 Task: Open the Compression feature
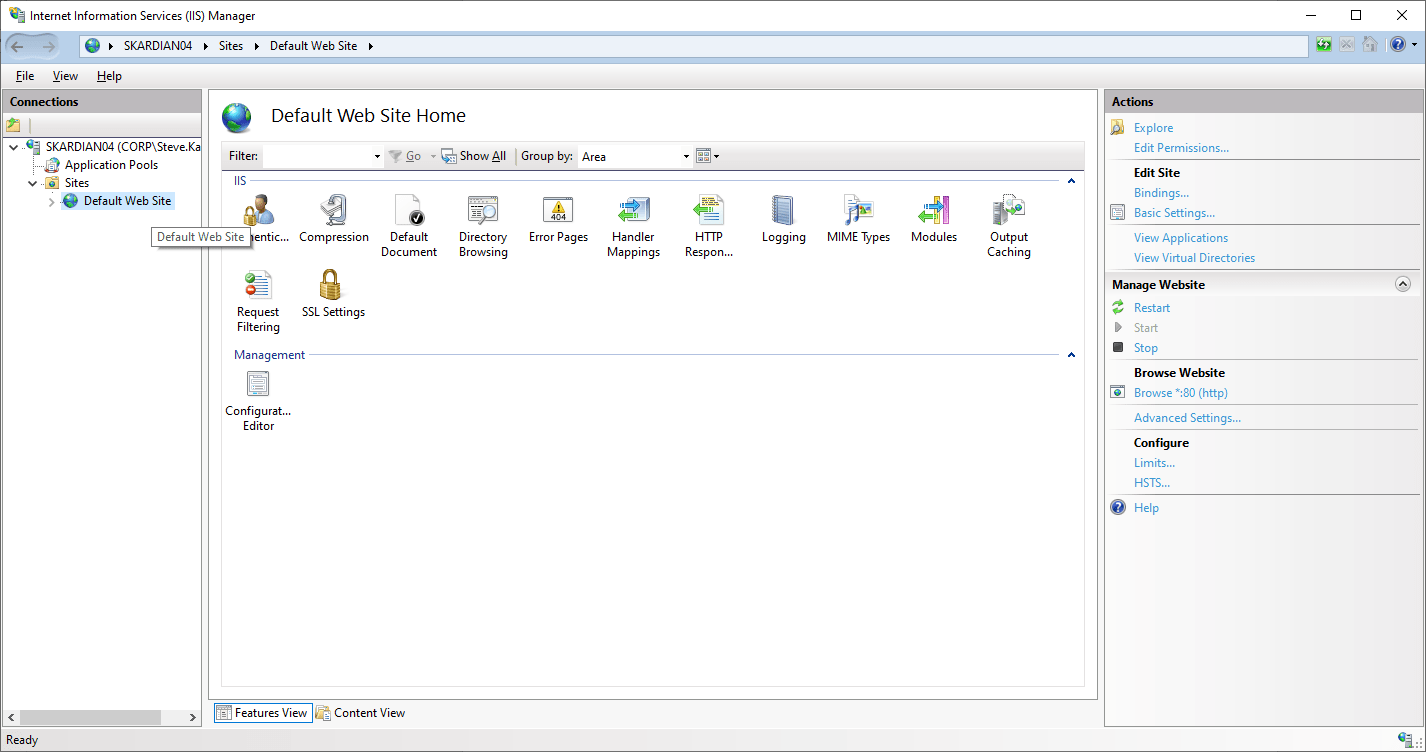(334, 219)
